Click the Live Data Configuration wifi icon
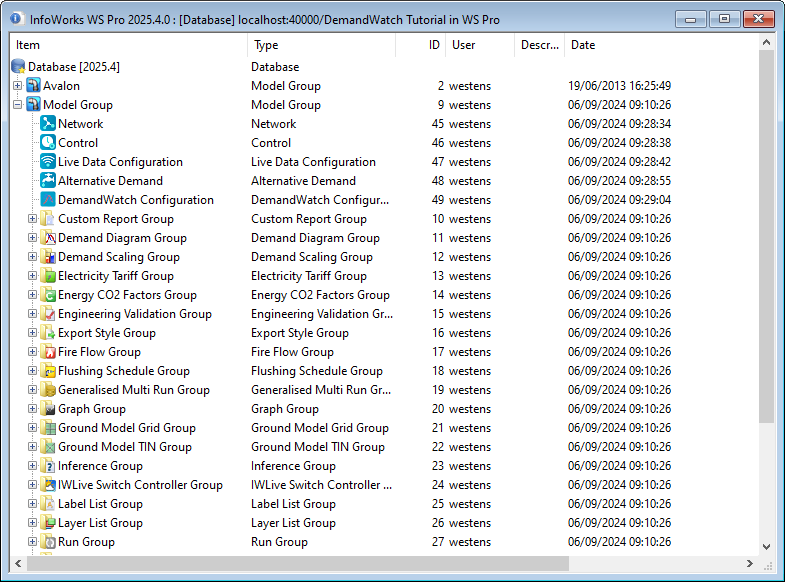The height and width of the screenshot is (582, 785). [48, 162]
